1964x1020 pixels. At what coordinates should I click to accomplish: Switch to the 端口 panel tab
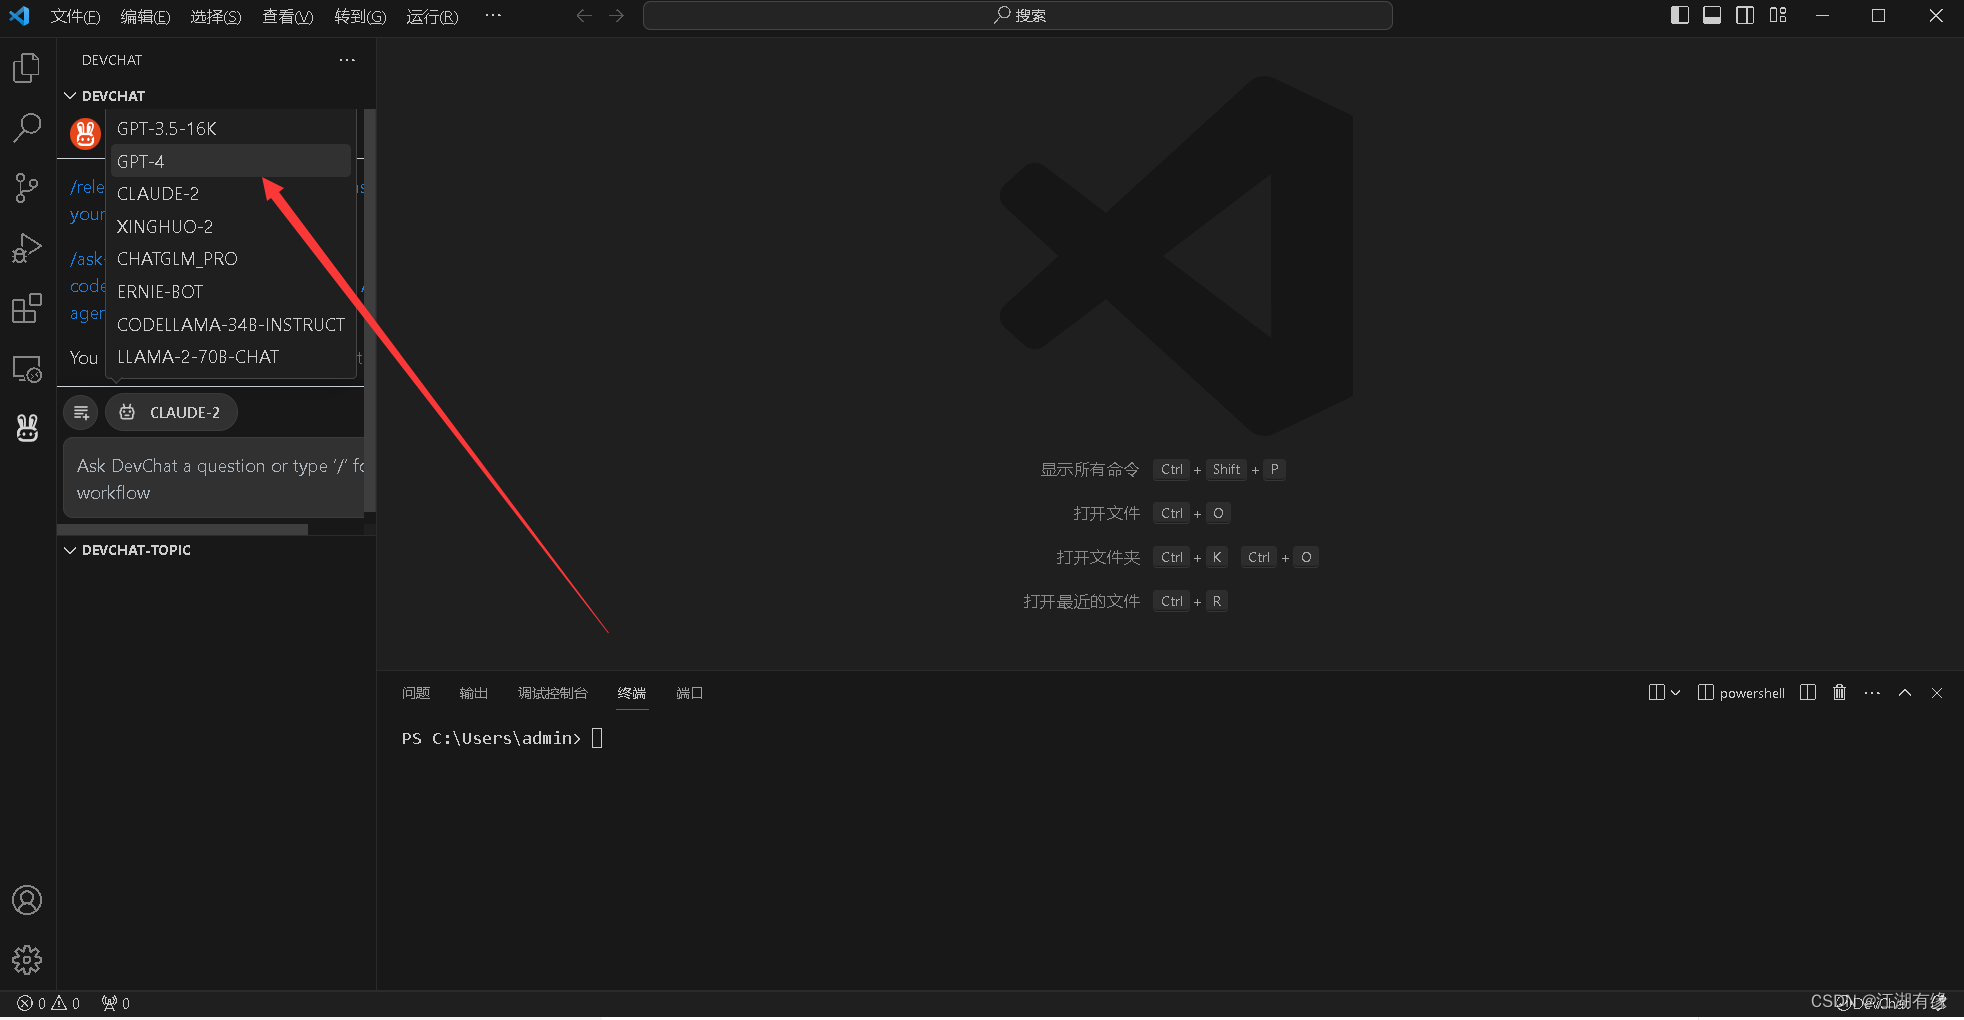coord(690,693)
